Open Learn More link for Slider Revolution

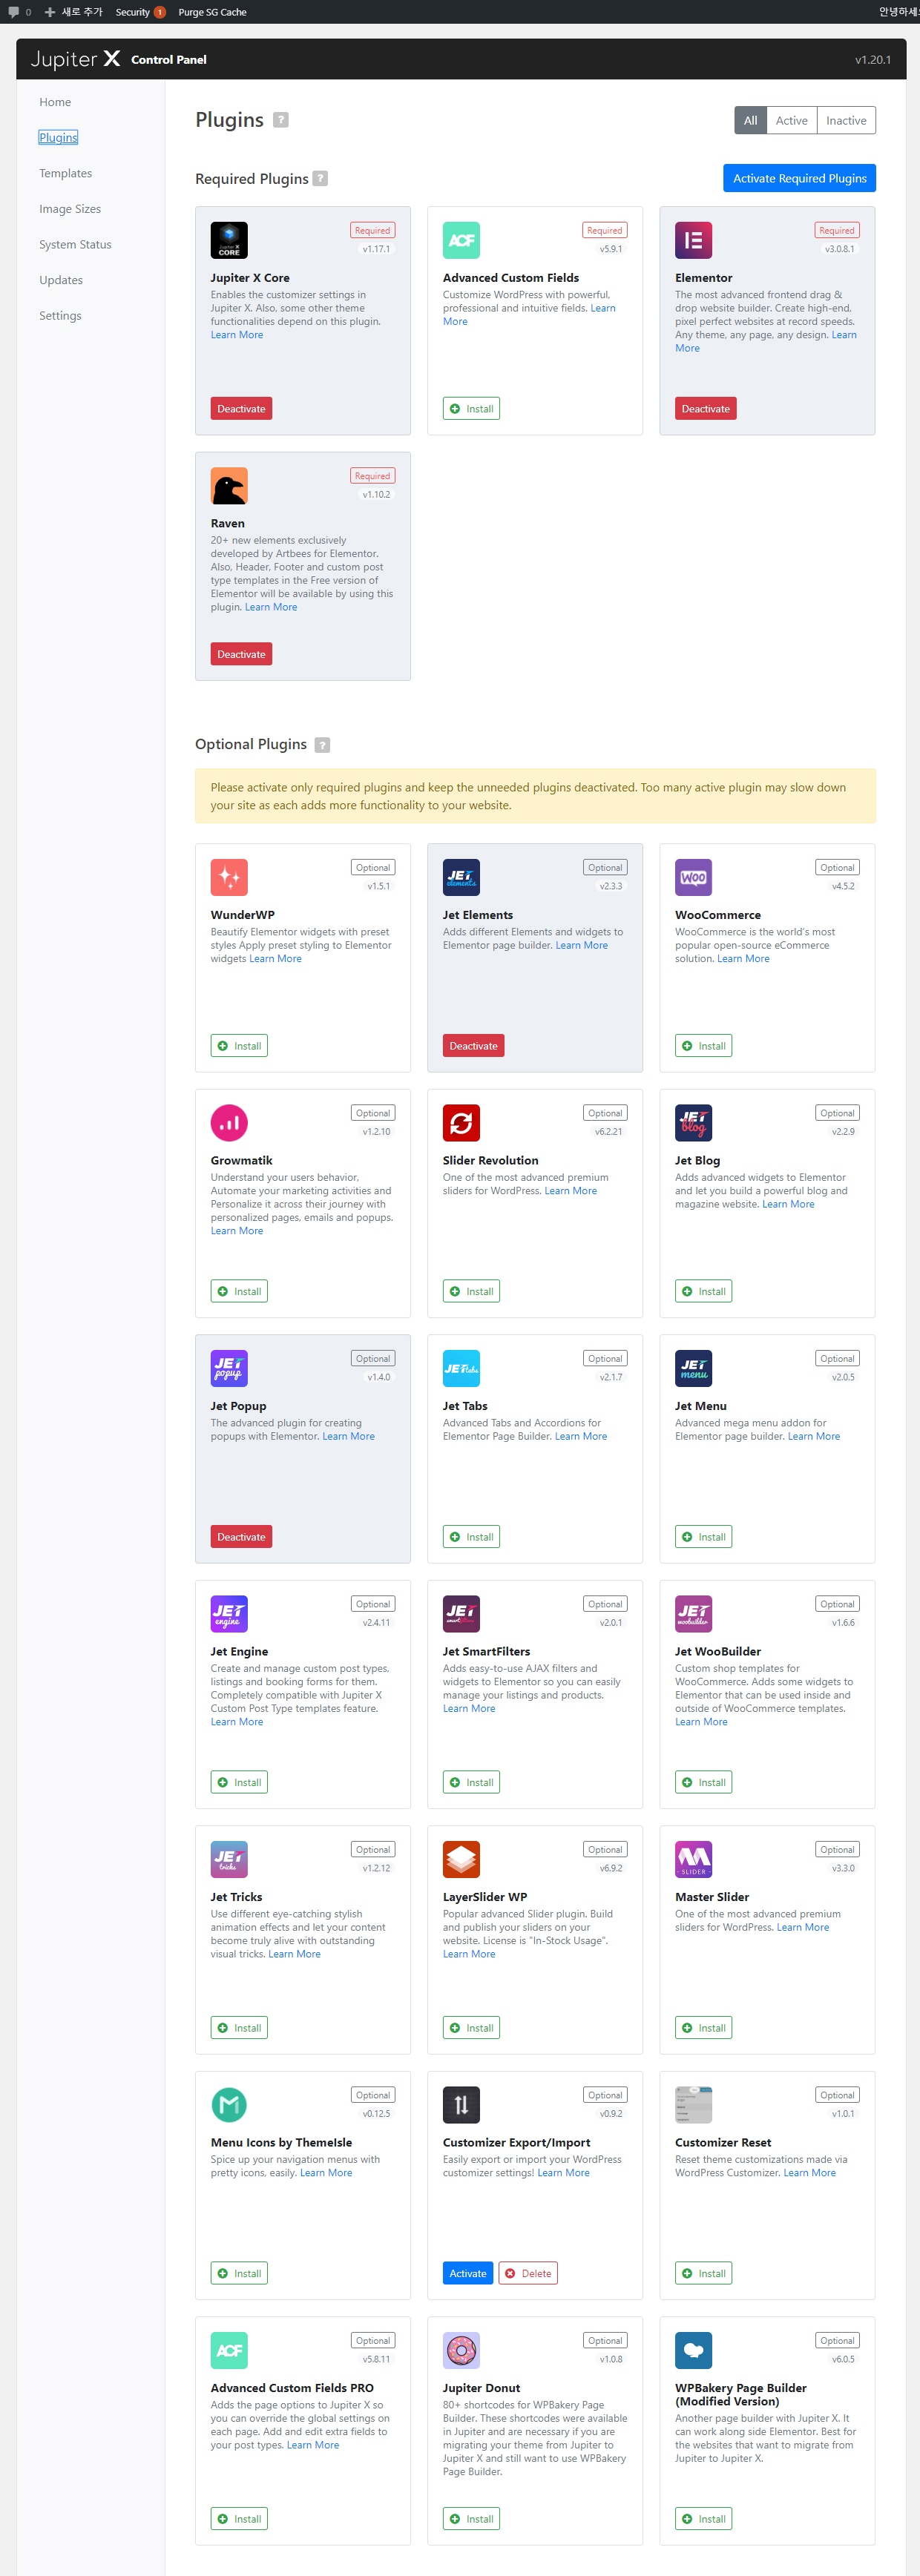tap(570, 1191)
